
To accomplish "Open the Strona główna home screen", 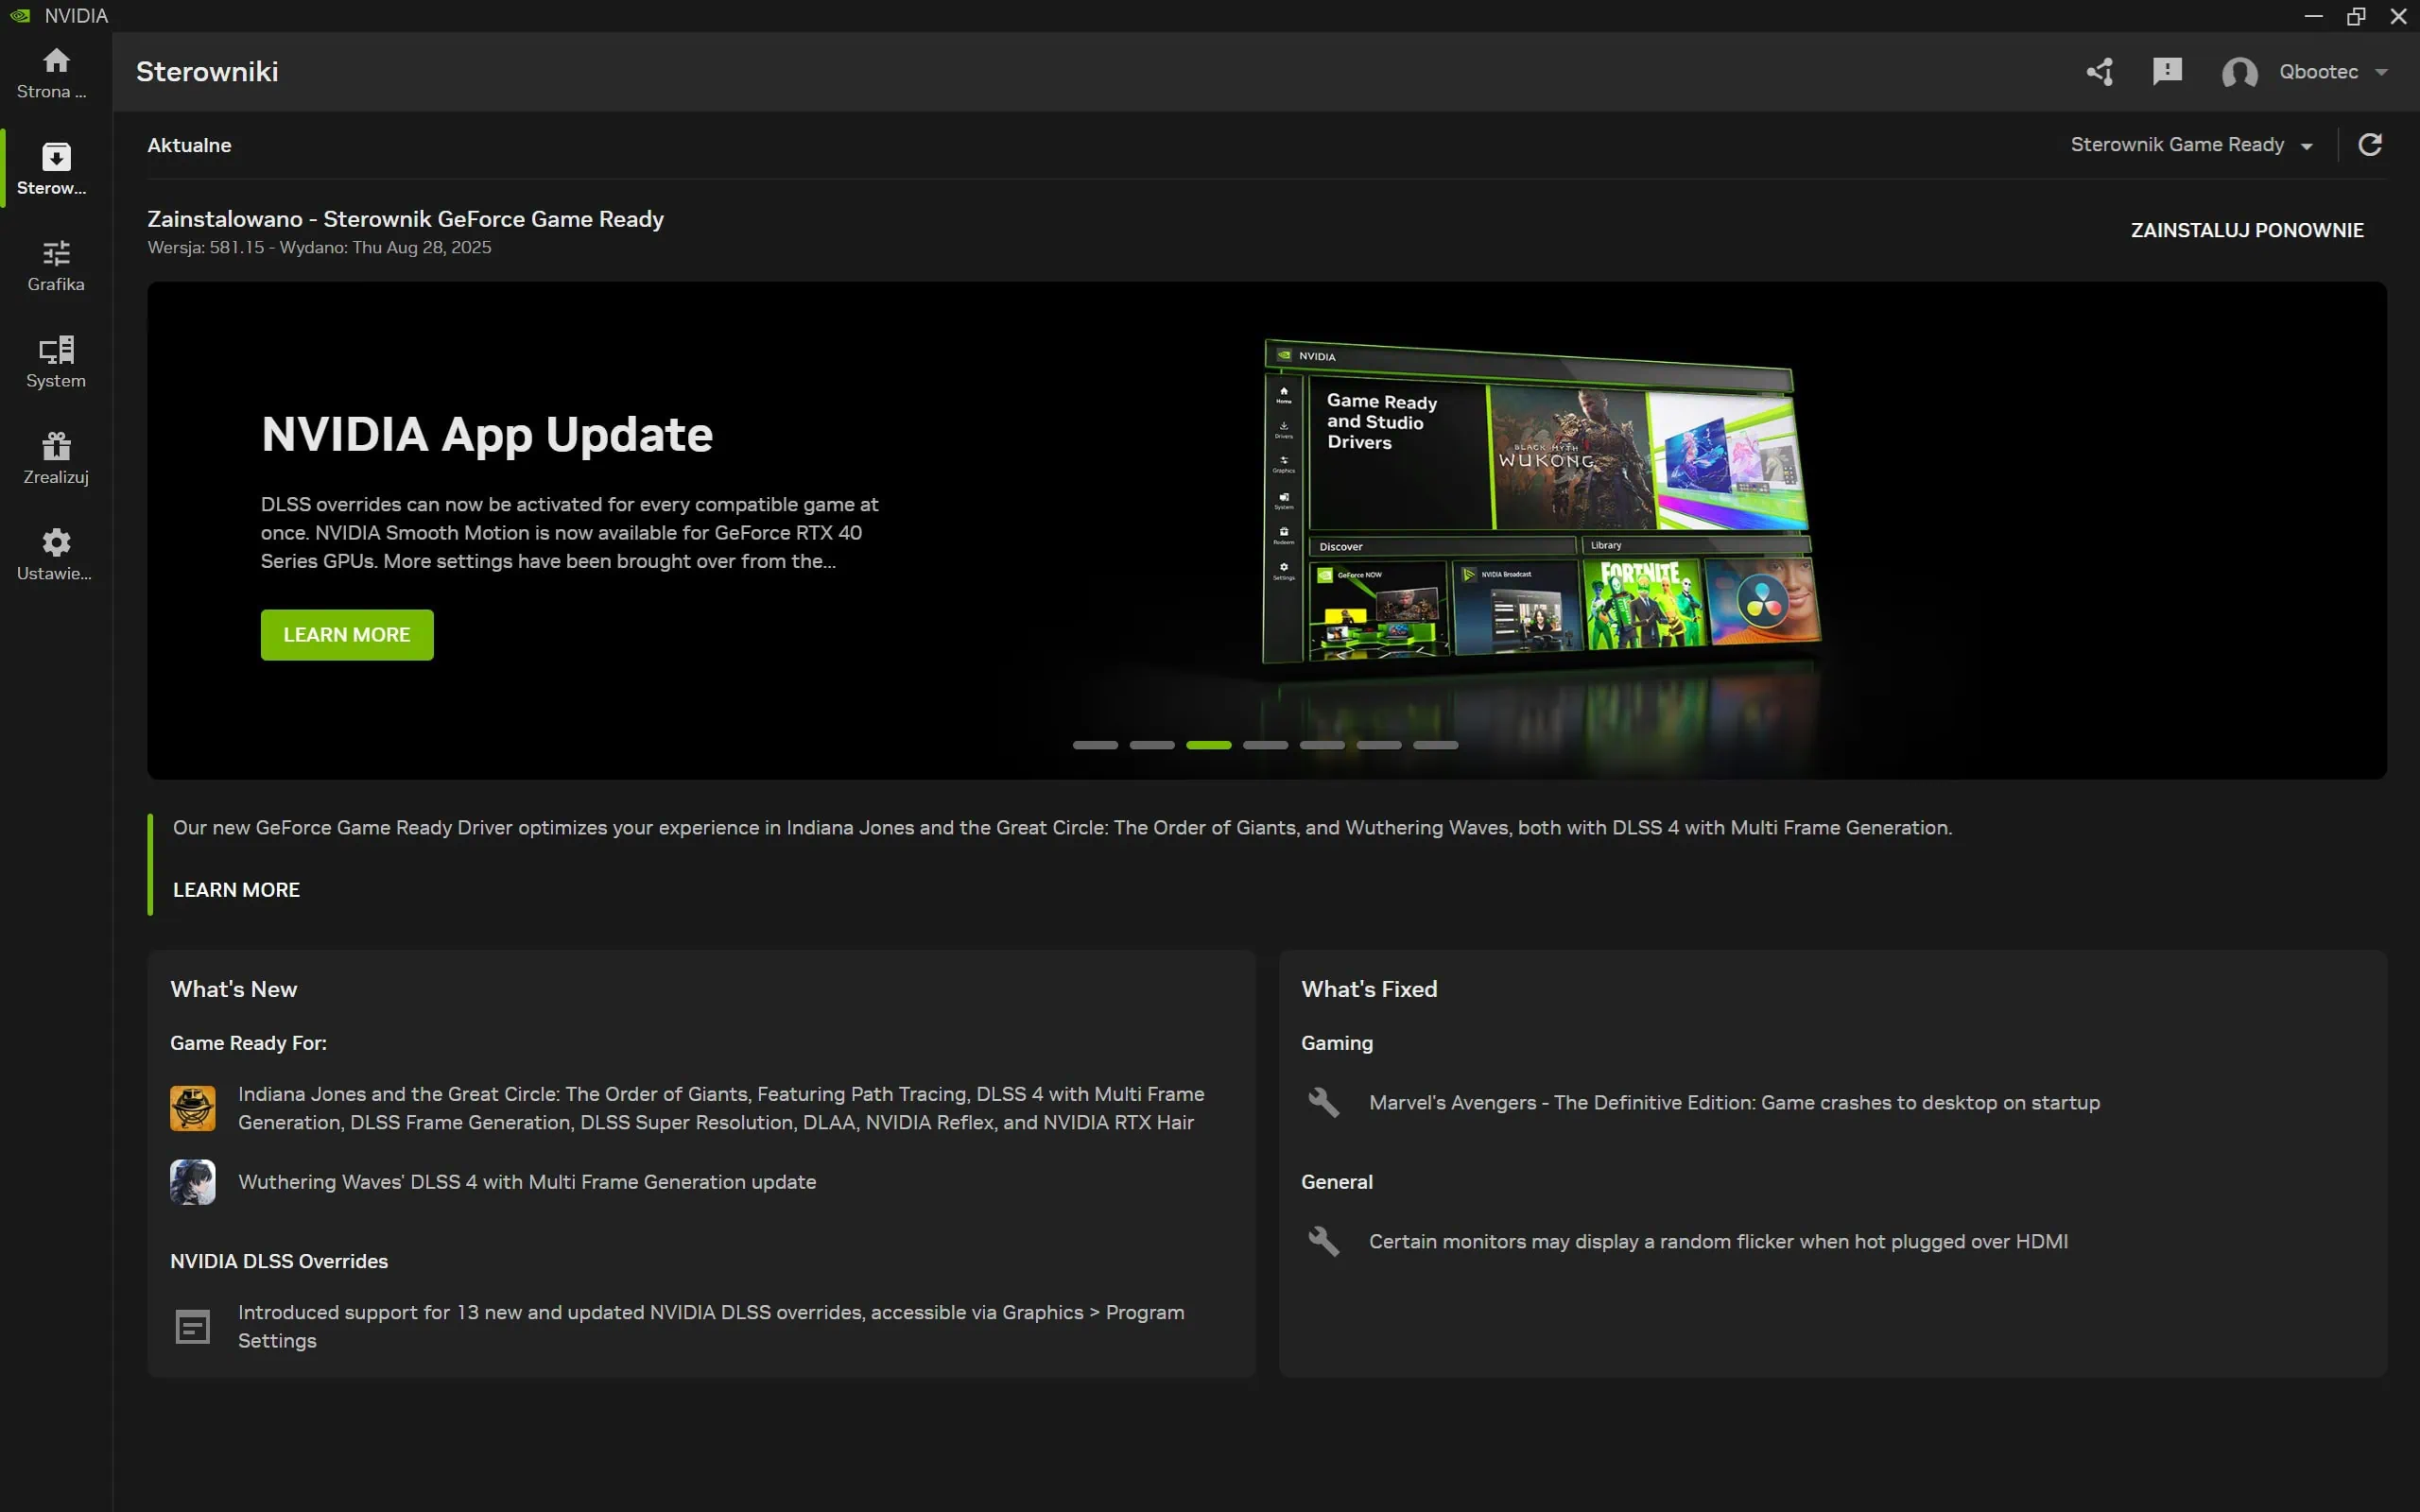I will [x=54, y=72].
